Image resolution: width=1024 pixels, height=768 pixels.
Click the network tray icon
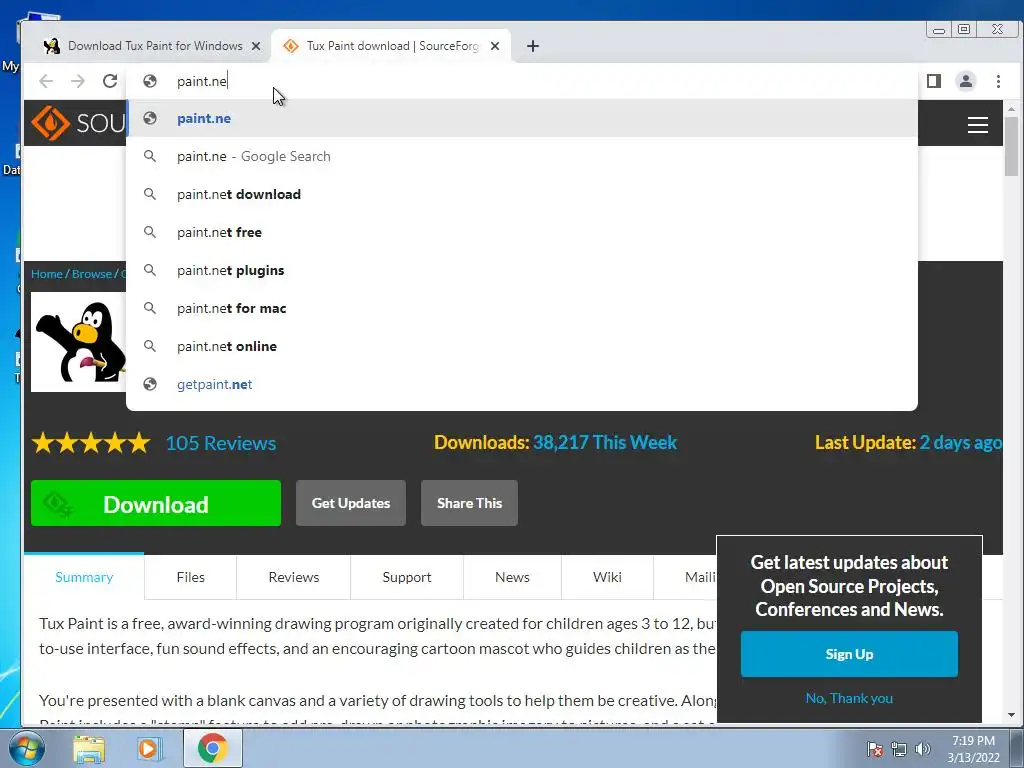(899, 749)
